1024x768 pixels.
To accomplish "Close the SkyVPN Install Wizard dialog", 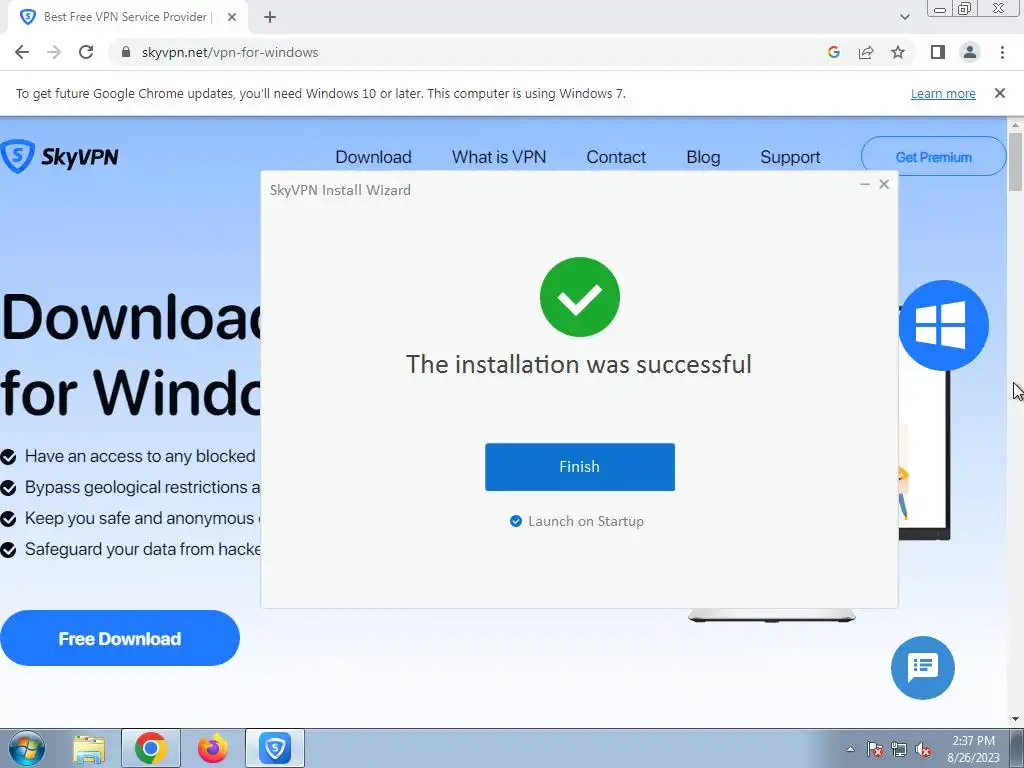I will (x=884, y=184).
